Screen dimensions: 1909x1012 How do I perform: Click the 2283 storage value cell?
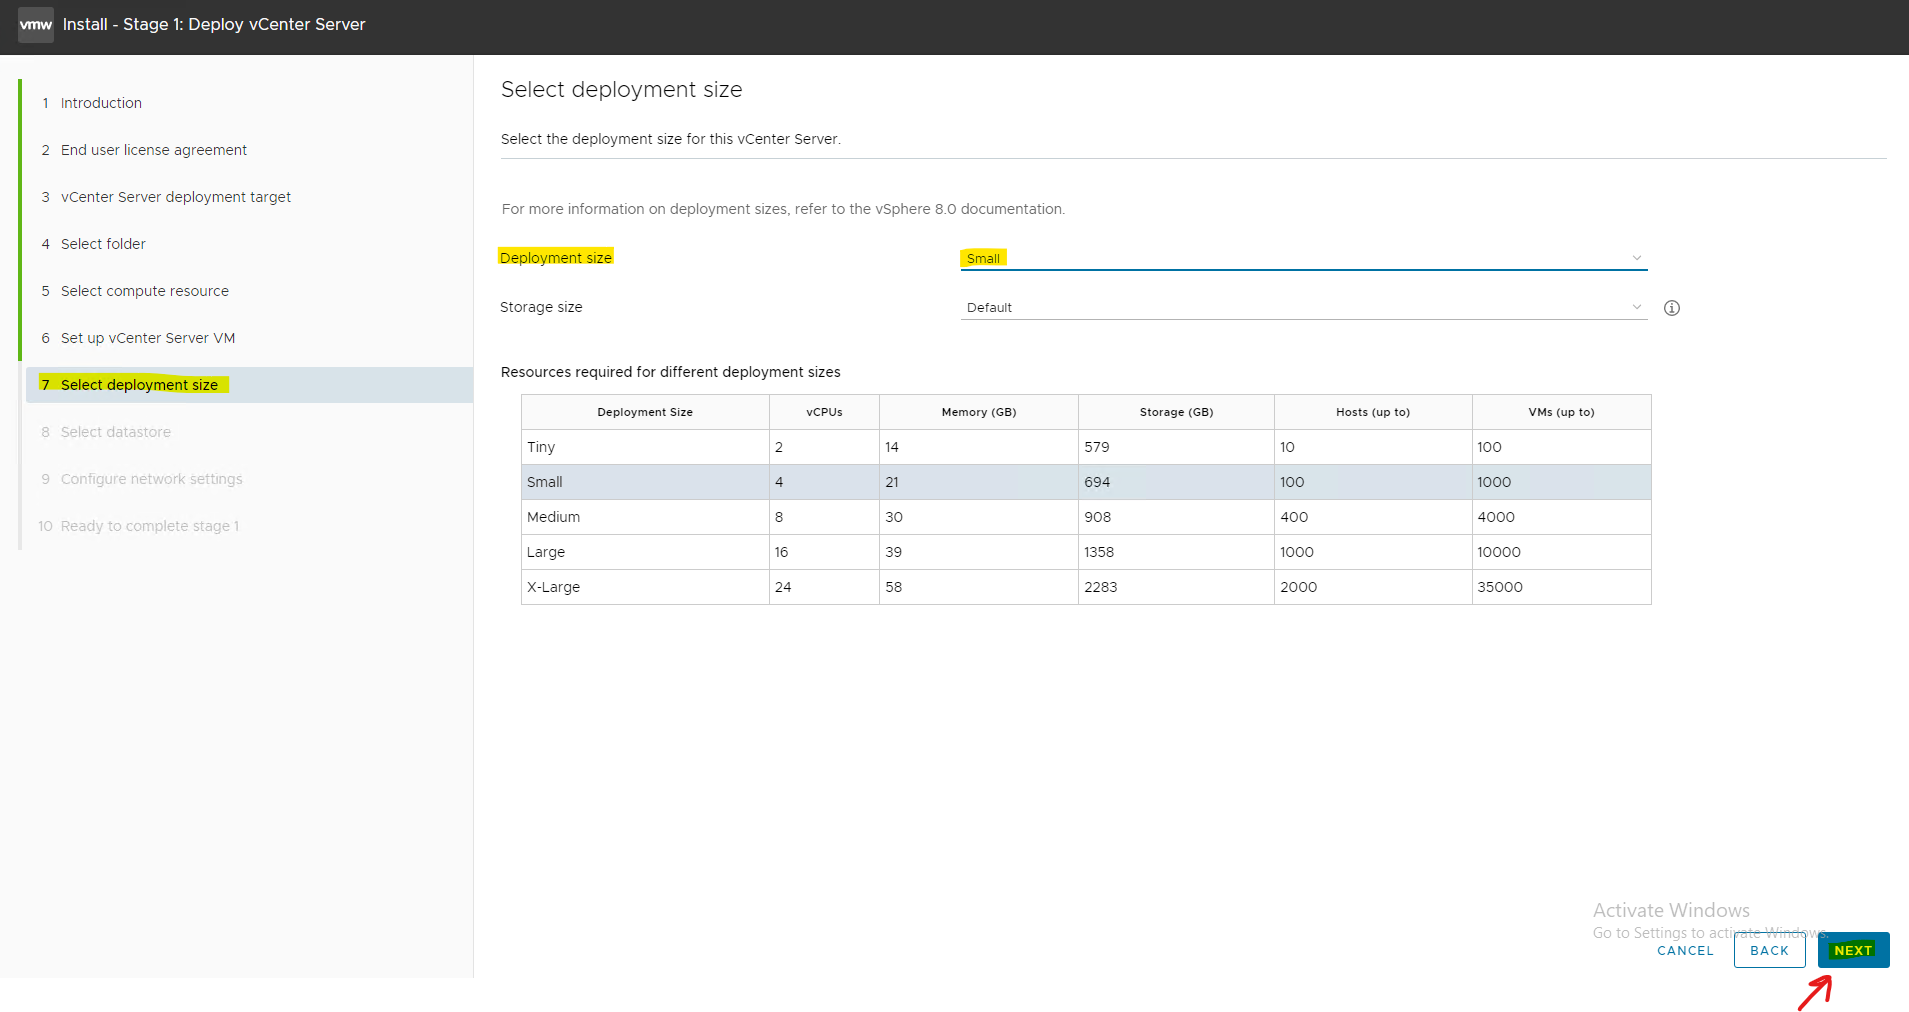point(1176,587)
